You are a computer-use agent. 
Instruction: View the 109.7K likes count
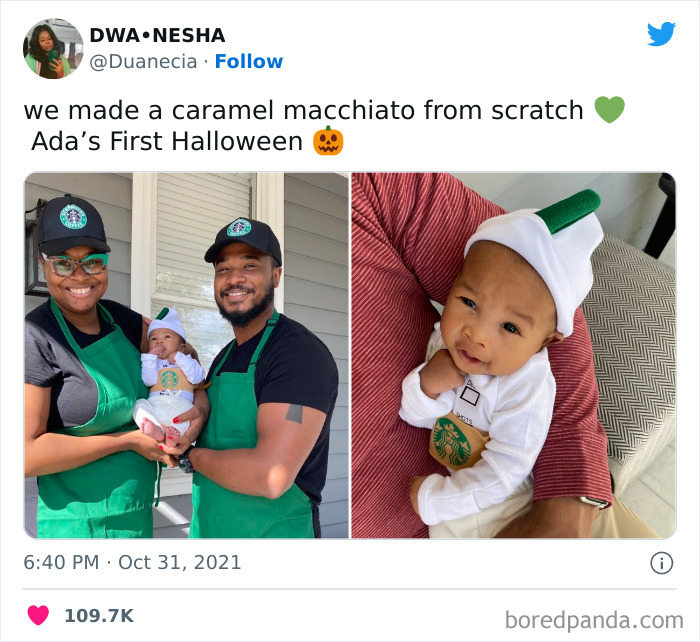(99, 616)
